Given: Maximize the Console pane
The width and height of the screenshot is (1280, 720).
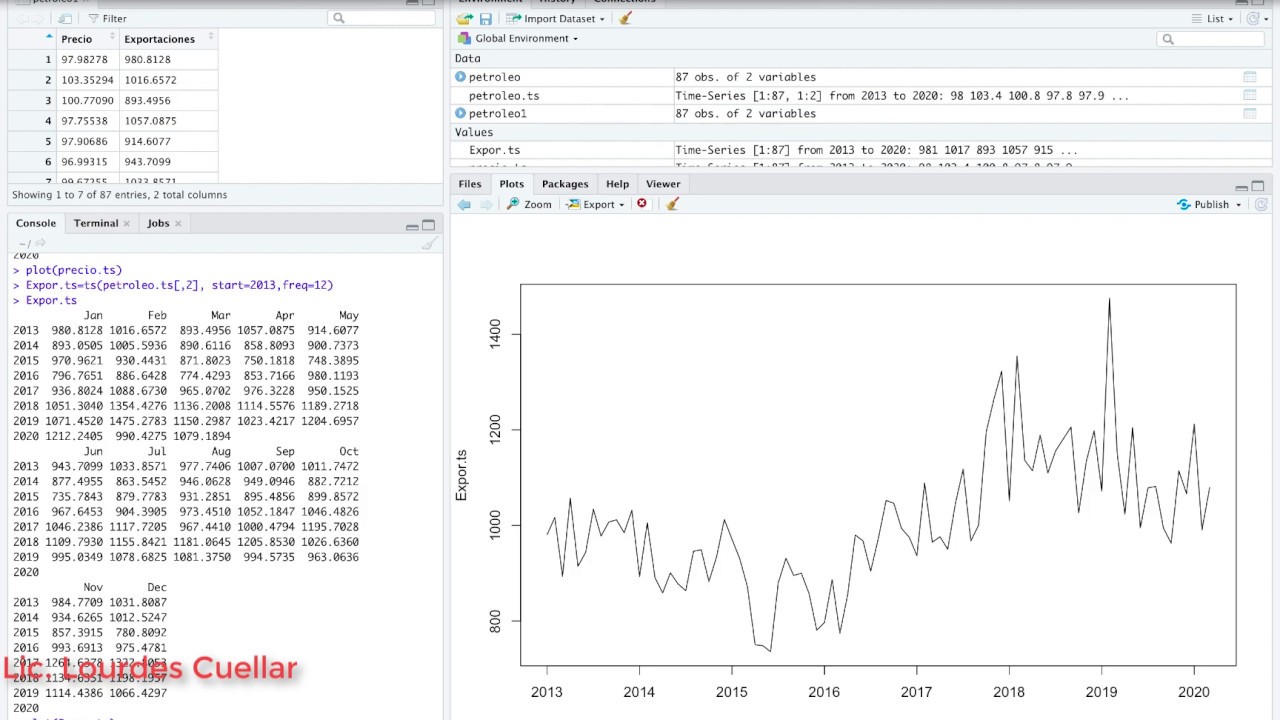Looking at the screenshot, I should pos(428,225).
